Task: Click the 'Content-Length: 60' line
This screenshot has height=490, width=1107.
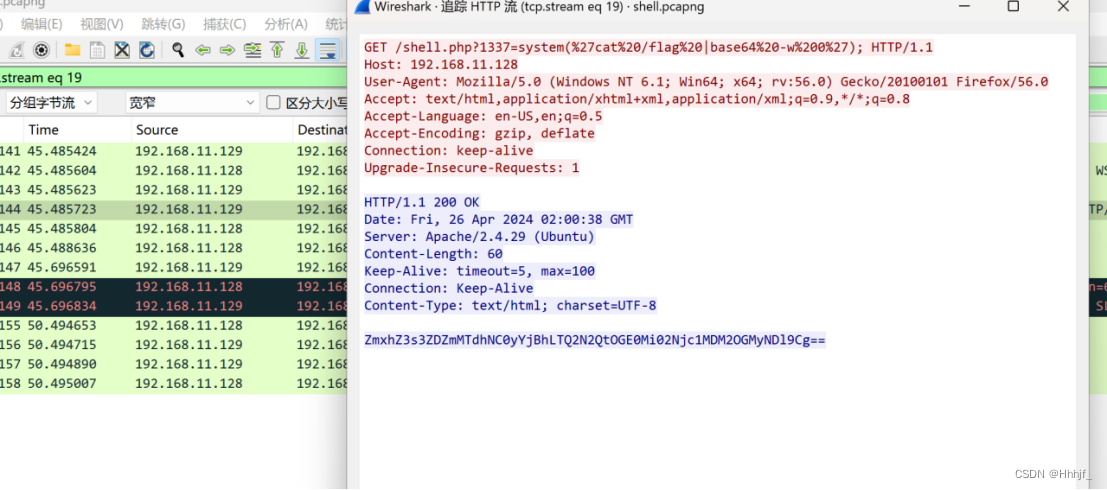Action: (433, 254)
